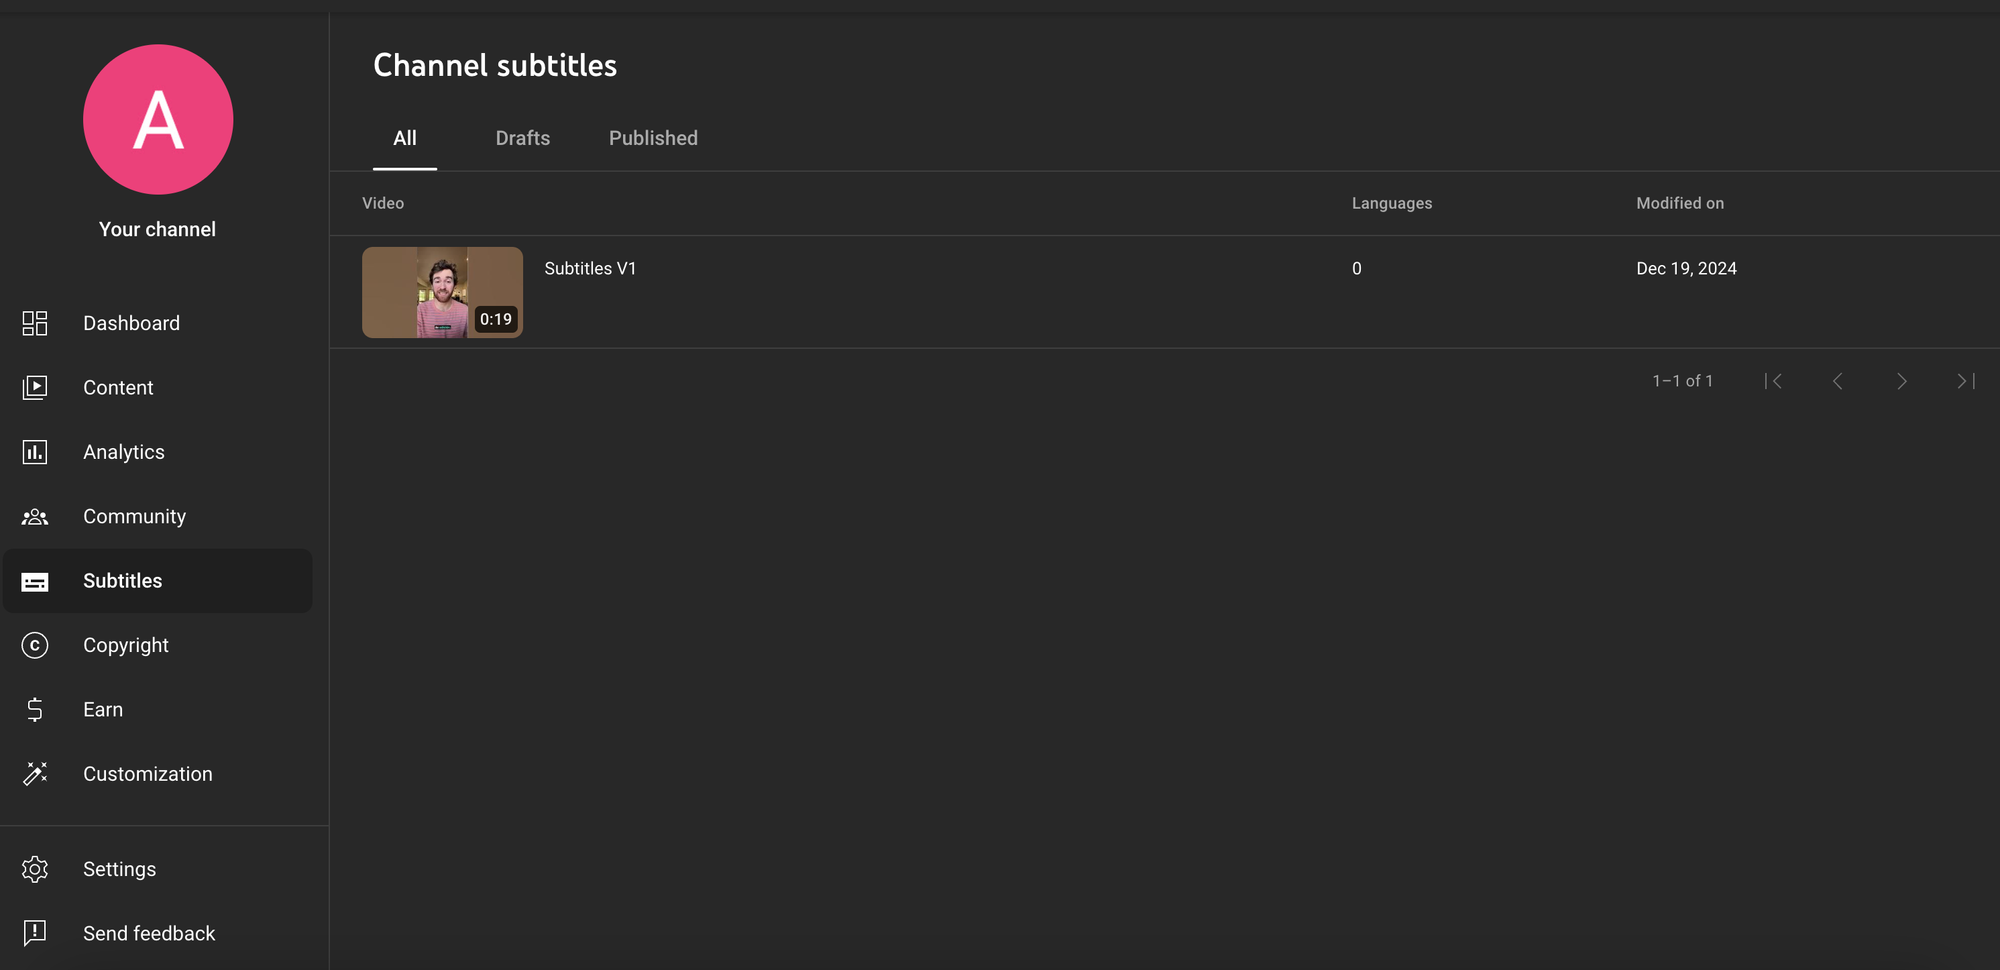Select the Subtitles captions icon
The image size is (2000, 970).
[x=35, y=581]
